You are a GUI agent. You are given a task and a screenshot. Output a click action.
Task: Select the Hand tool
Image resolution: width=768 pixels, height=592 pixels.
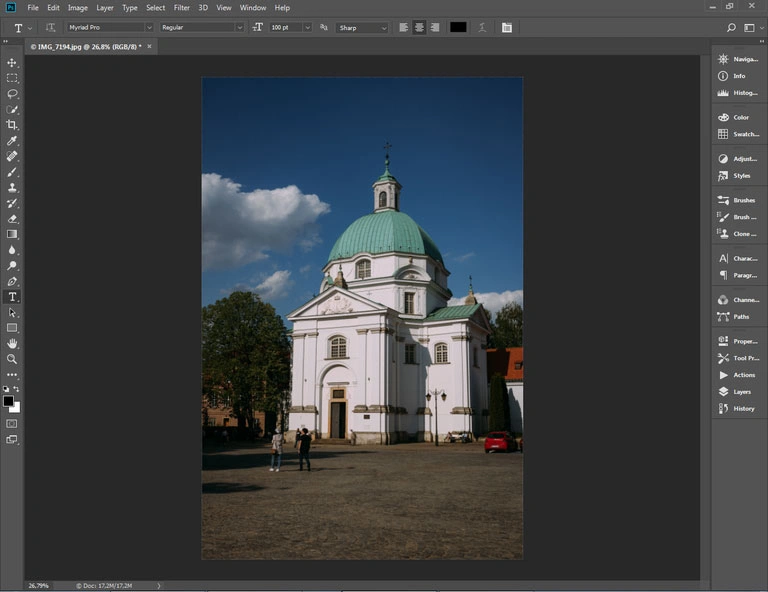pyautogui.click(x=12, y=343)
